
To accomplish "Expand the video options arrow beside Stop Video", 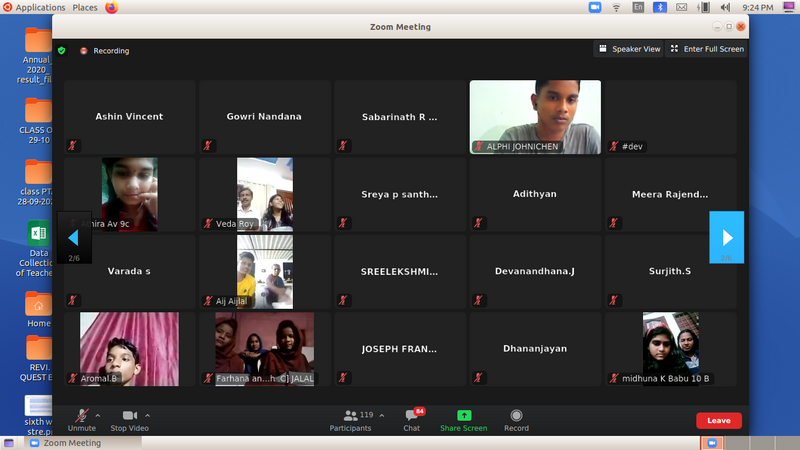I will [x=147, y=415].
